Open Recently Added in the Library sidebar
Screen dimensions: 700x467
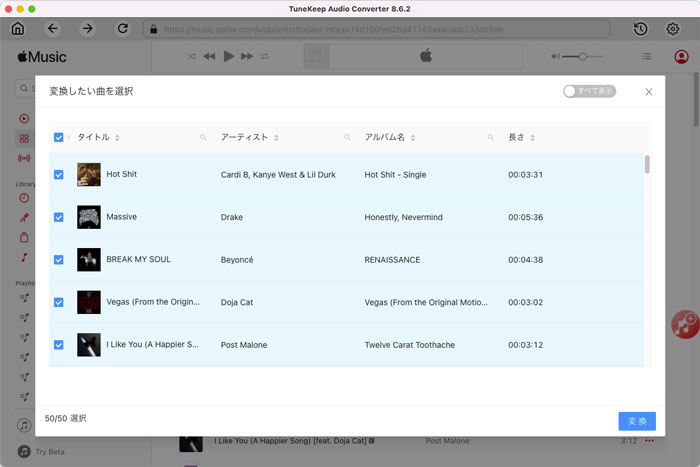click(24, 198)
